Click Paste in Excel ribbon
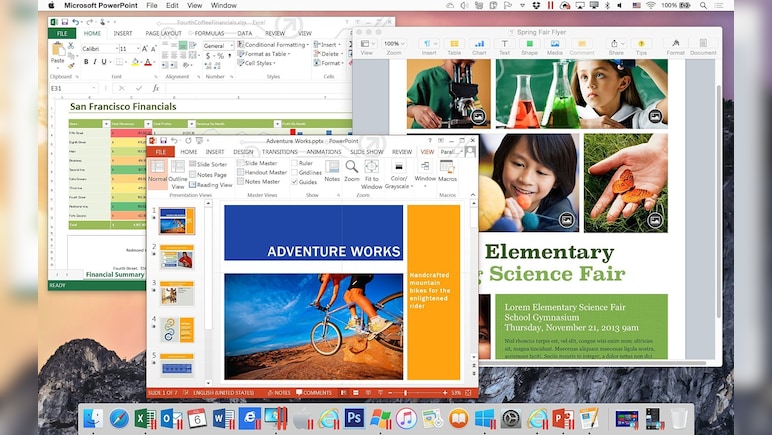 58,53
